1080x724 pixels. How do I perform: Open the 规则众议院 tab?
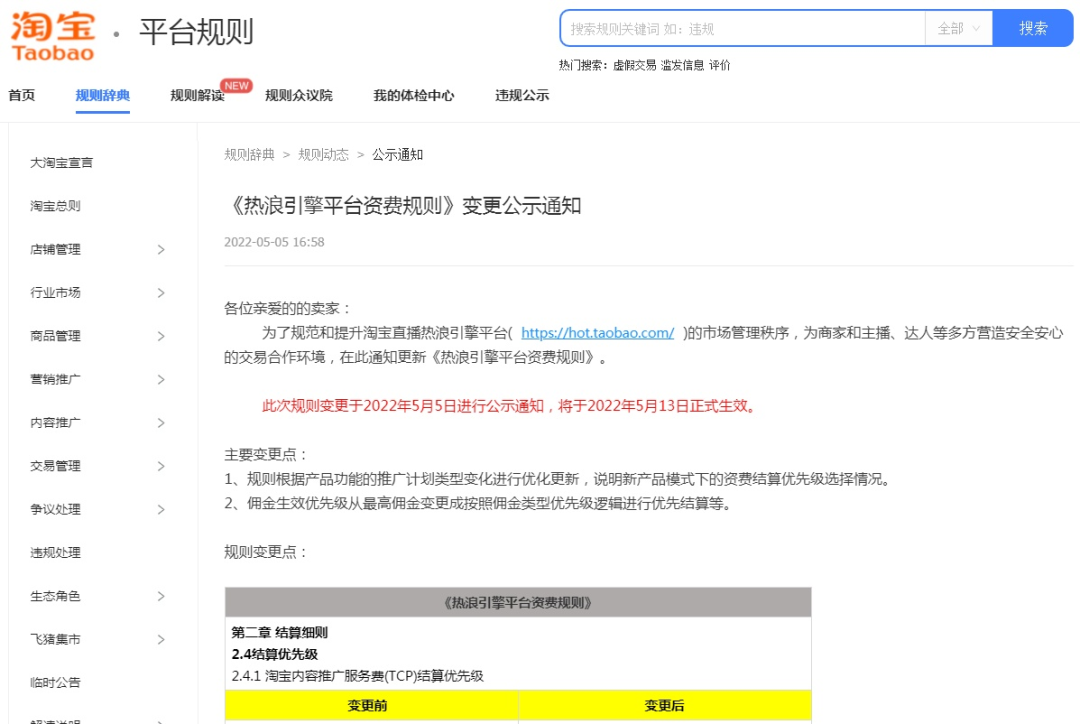point(298,95)
